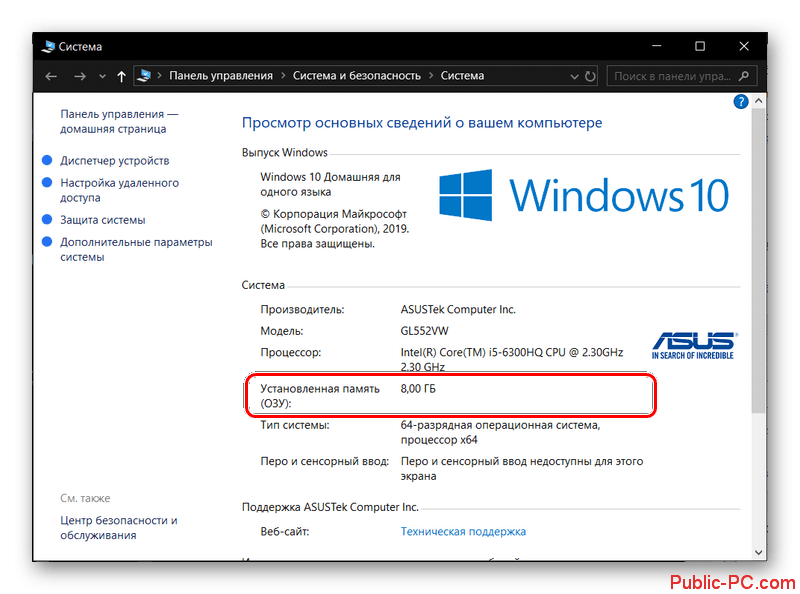Expand chevron after 'Система и безопасность' breadcrumb
The width and height of the screenshot is (800, 594).
431,76
